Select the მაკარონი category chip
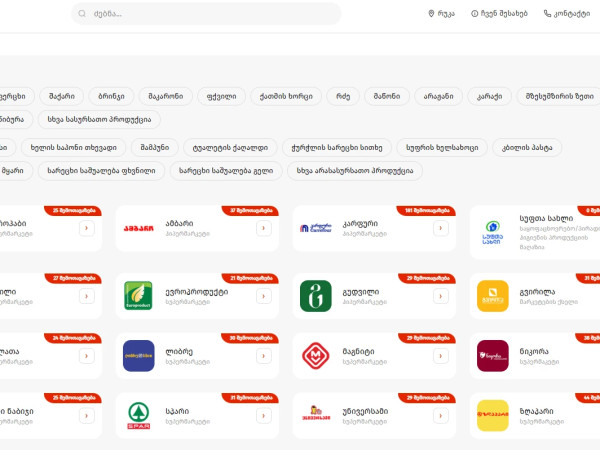600x450 pixels. point(166,96)
